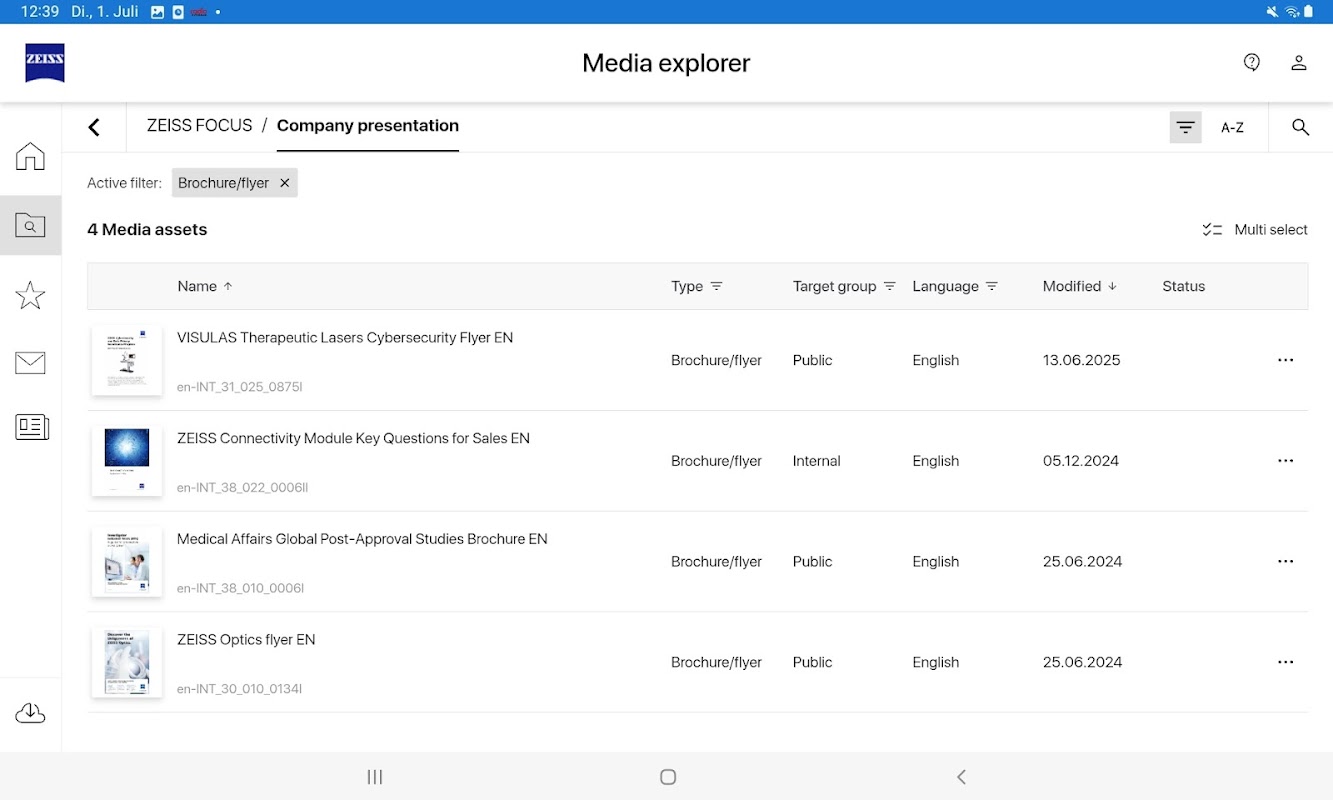
Task: Open favorites star in the sidebar
Action: click(x=30, y=295)
